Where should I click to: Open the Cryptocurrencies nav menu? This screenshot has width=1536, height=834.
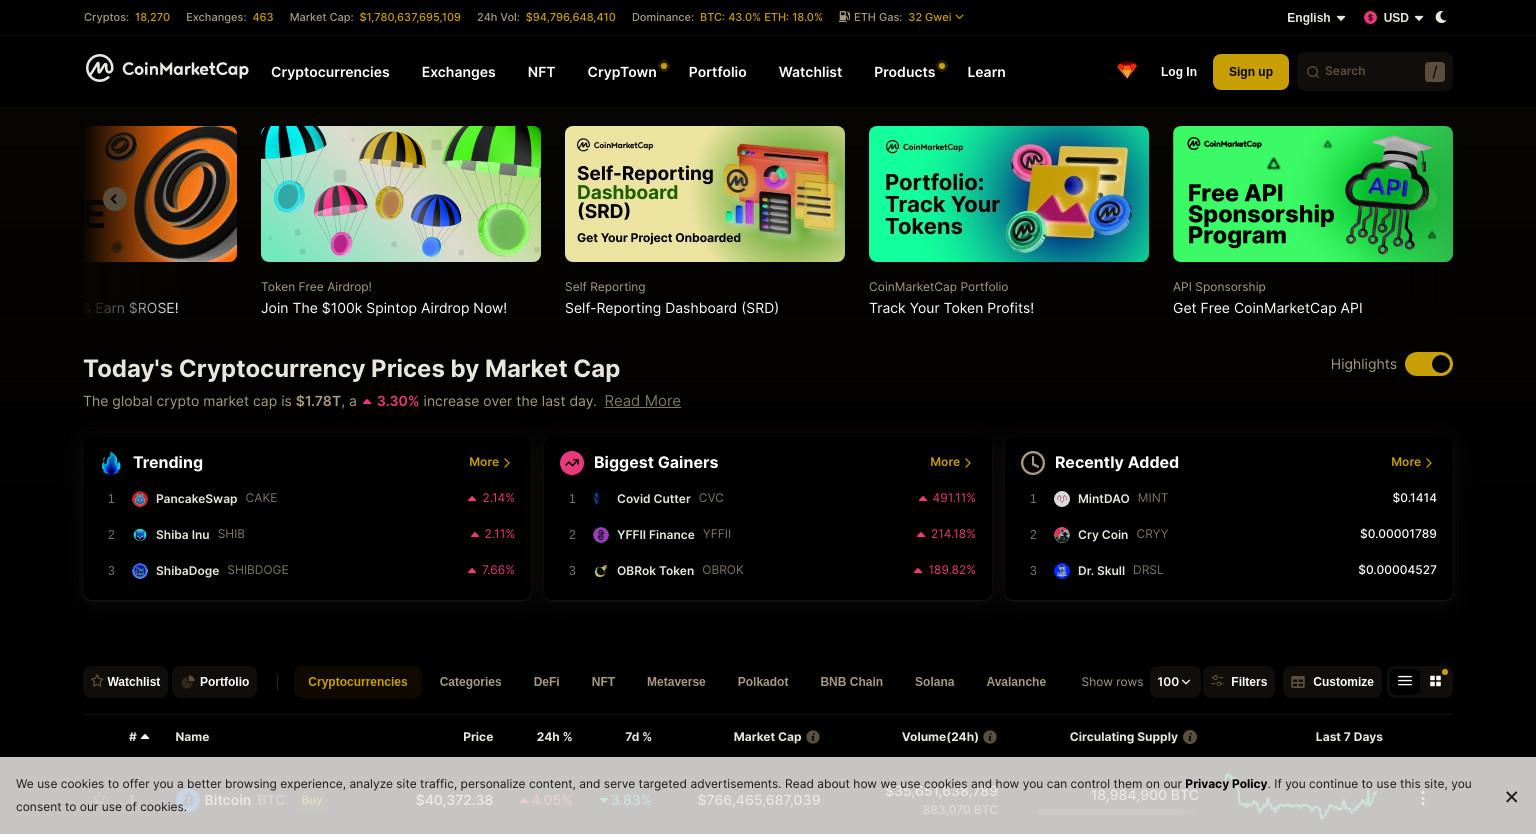pos(330,72)
